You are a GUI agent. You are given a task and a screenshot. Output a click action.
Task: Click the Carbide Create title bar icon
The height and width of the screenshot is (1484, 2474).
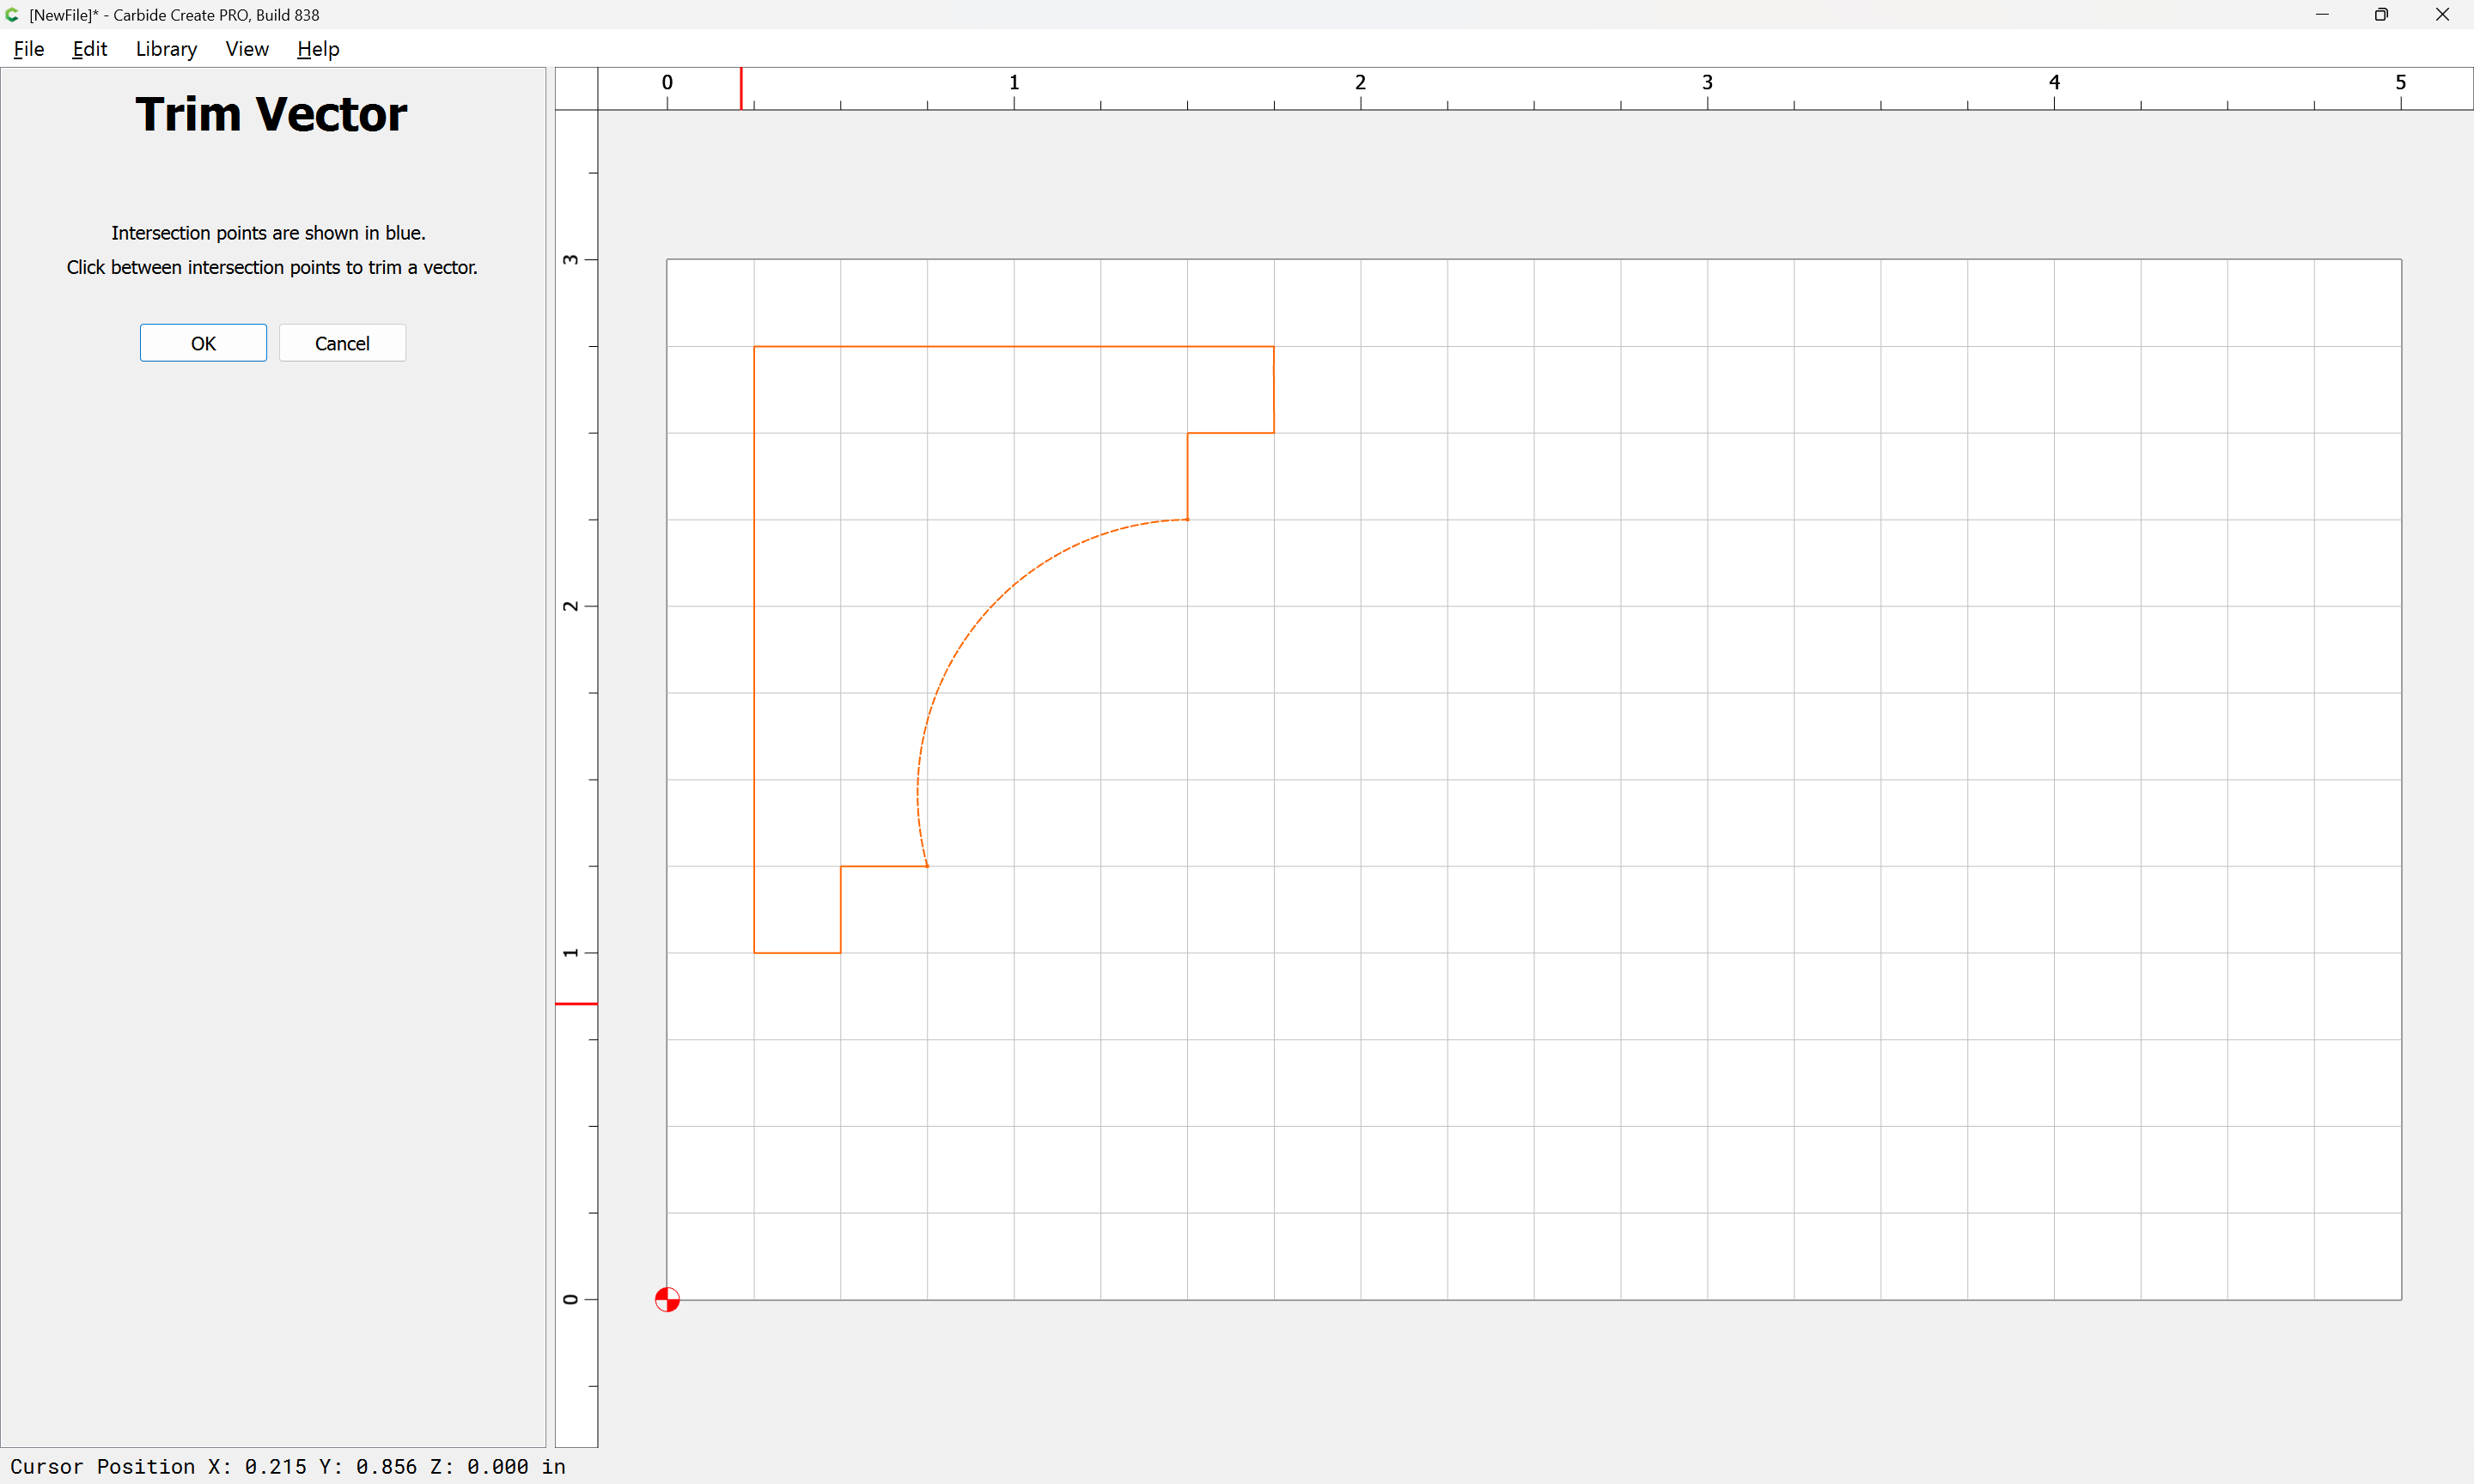pyautogui.click(x=13, y=15)
